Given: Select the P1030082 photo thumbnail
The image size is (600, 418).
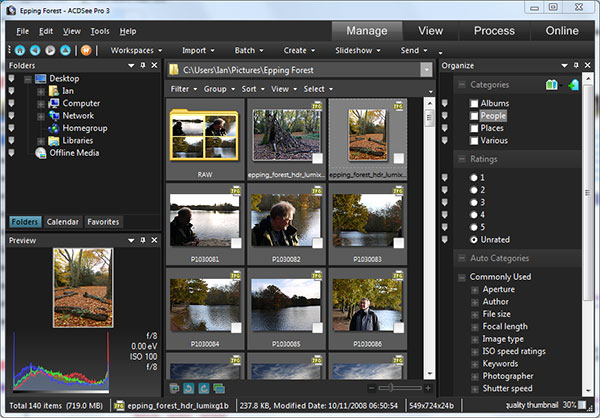Looking at the screenshot, I should pyautogui.click(x=284, y=221).
